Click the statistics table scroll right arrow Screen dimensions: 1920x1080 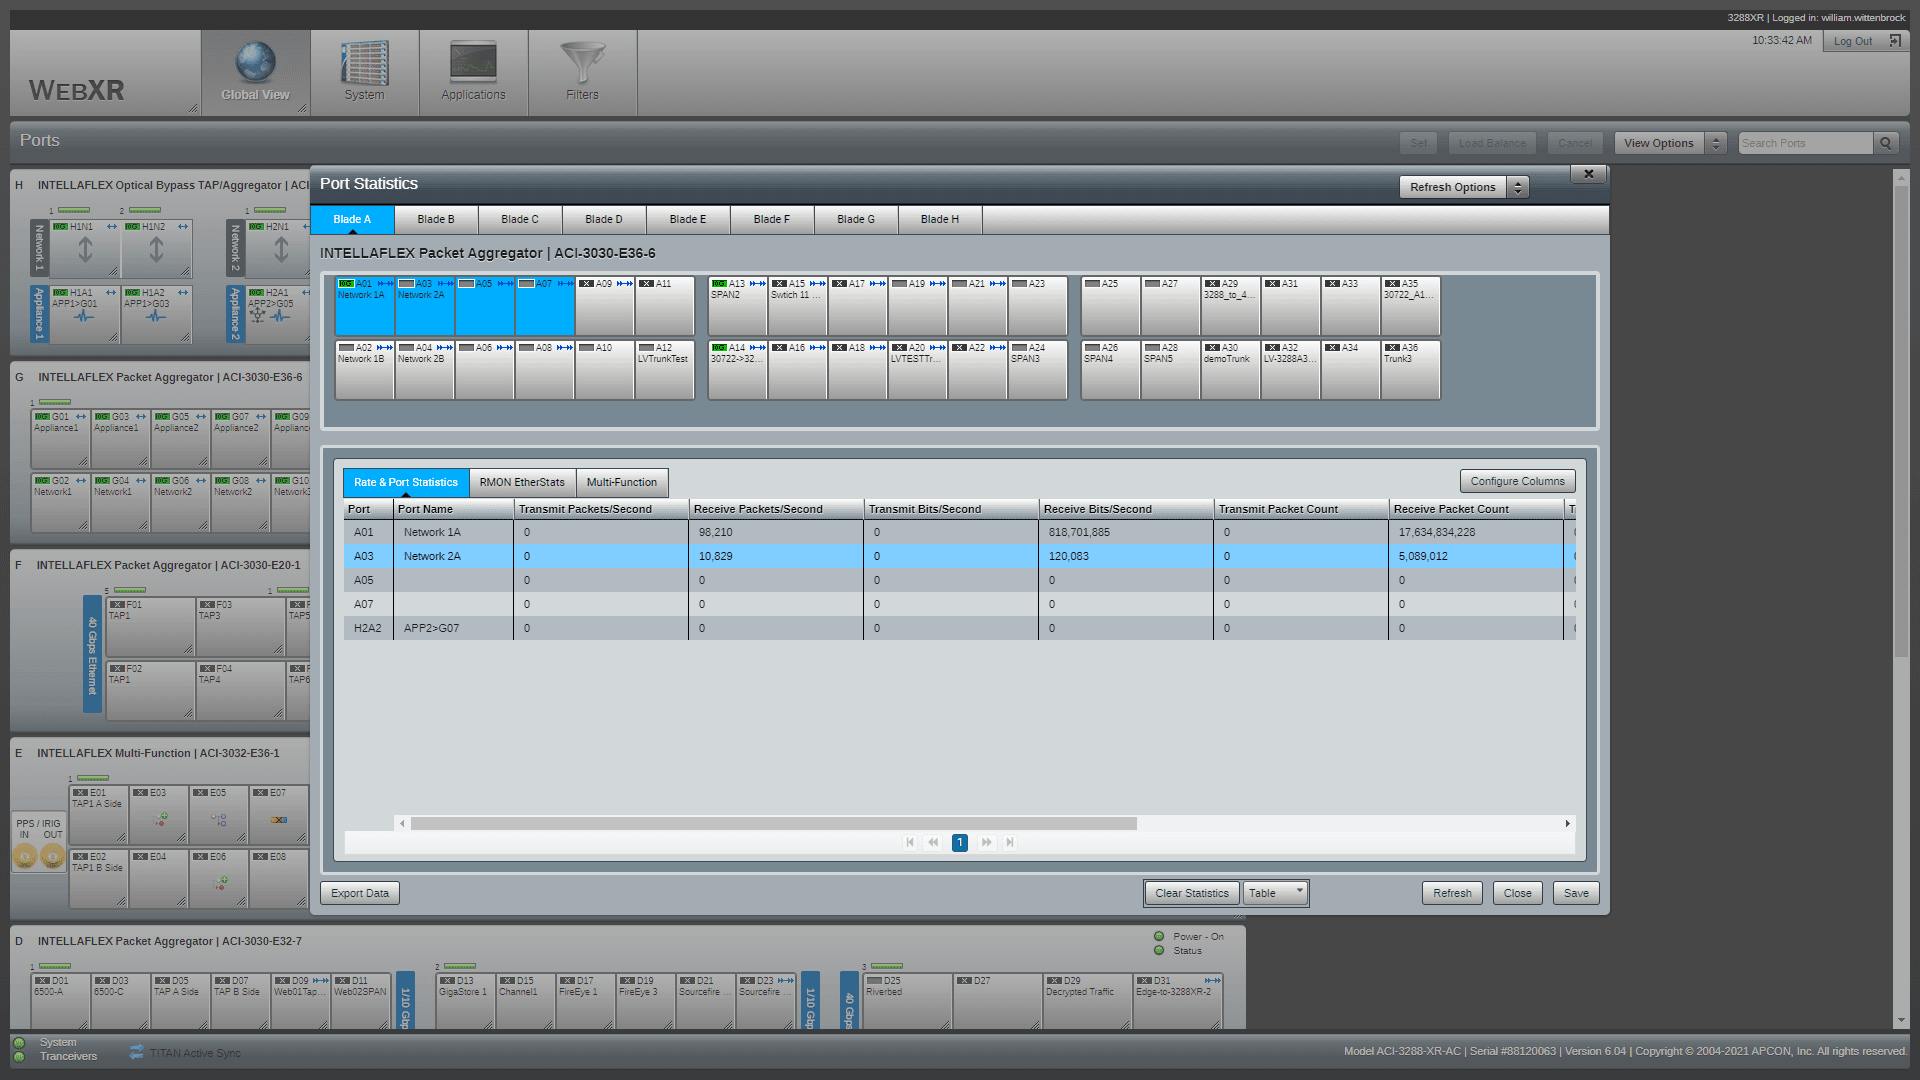click(1567, 824)
